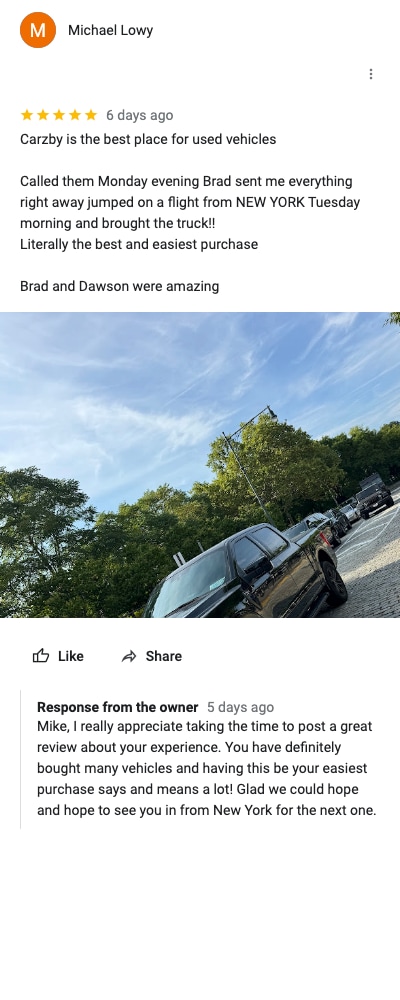Click the Share arrow icon
Screen dimensions: 400x1000
[x=129, y=656]
